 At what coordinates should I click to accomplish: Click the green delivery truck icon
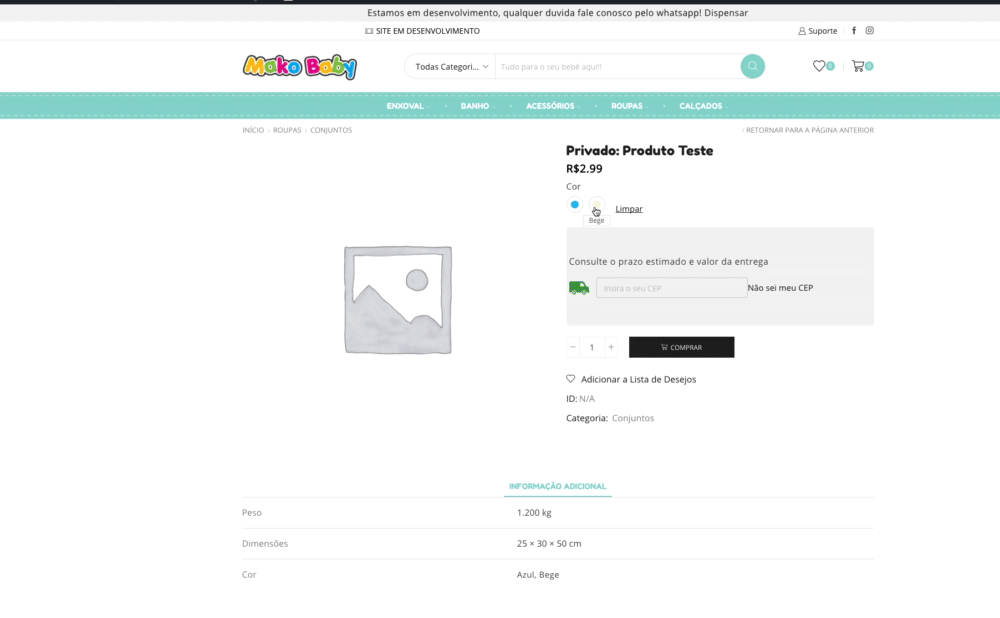pos(579,288)
